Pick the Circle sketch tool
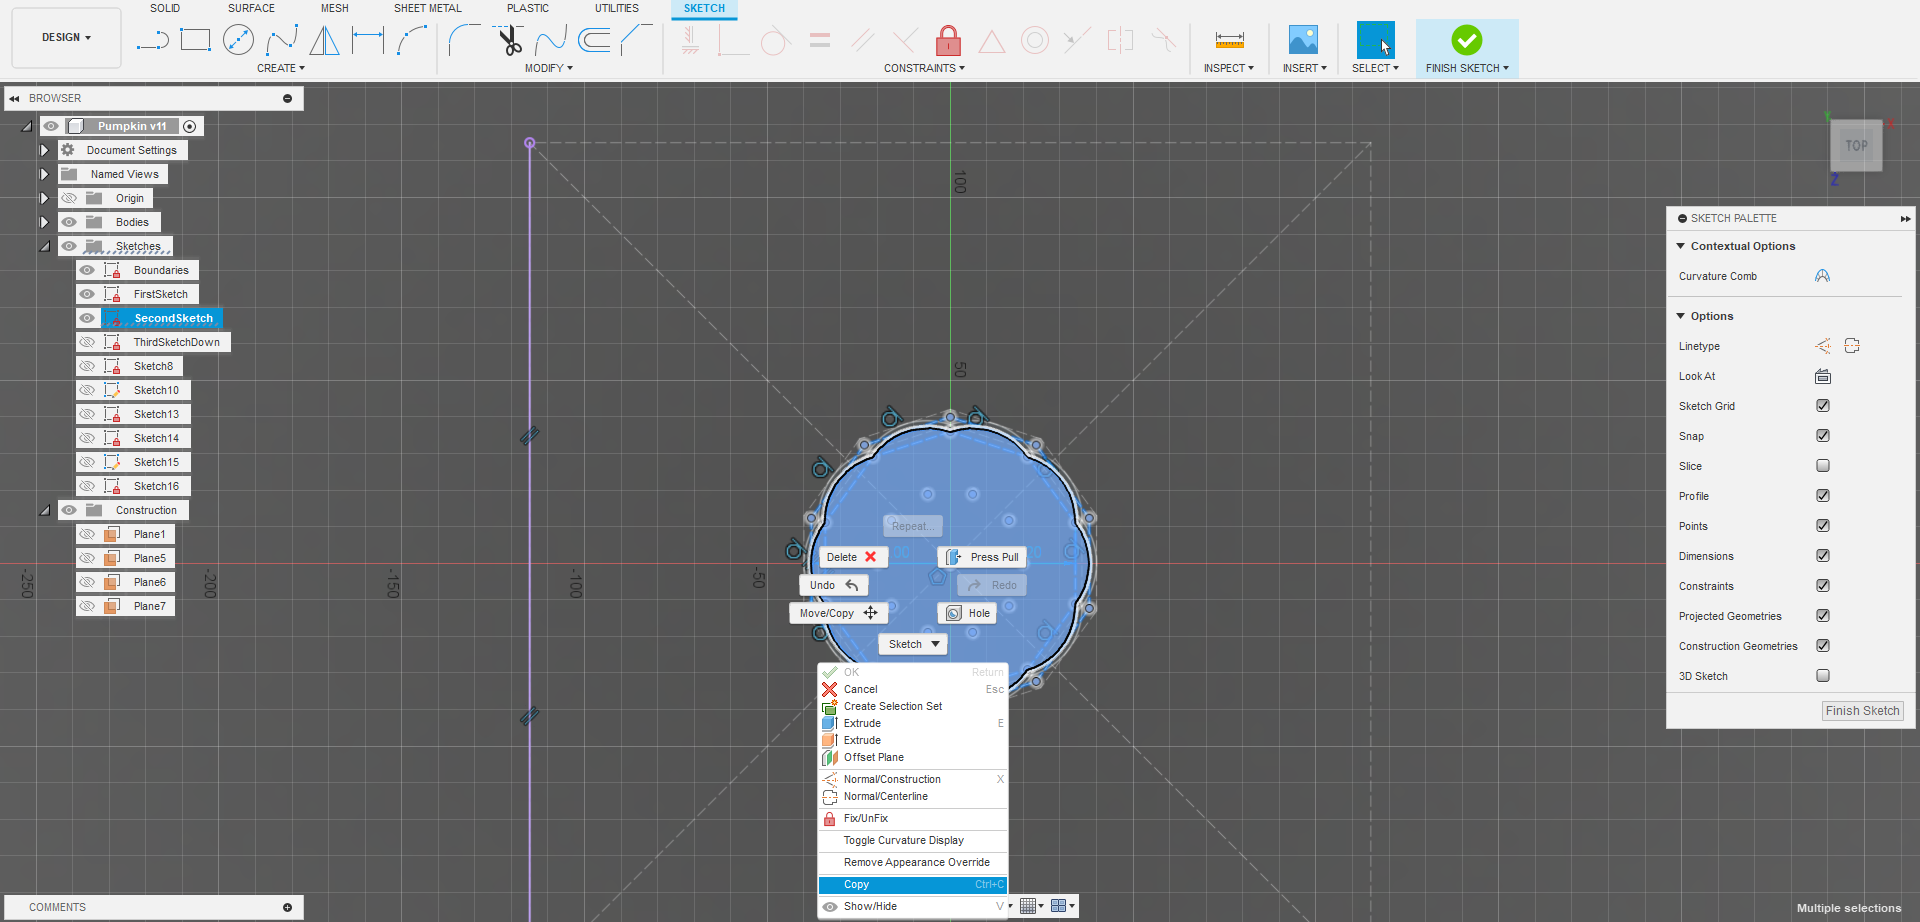 click(x=238, y=40)
